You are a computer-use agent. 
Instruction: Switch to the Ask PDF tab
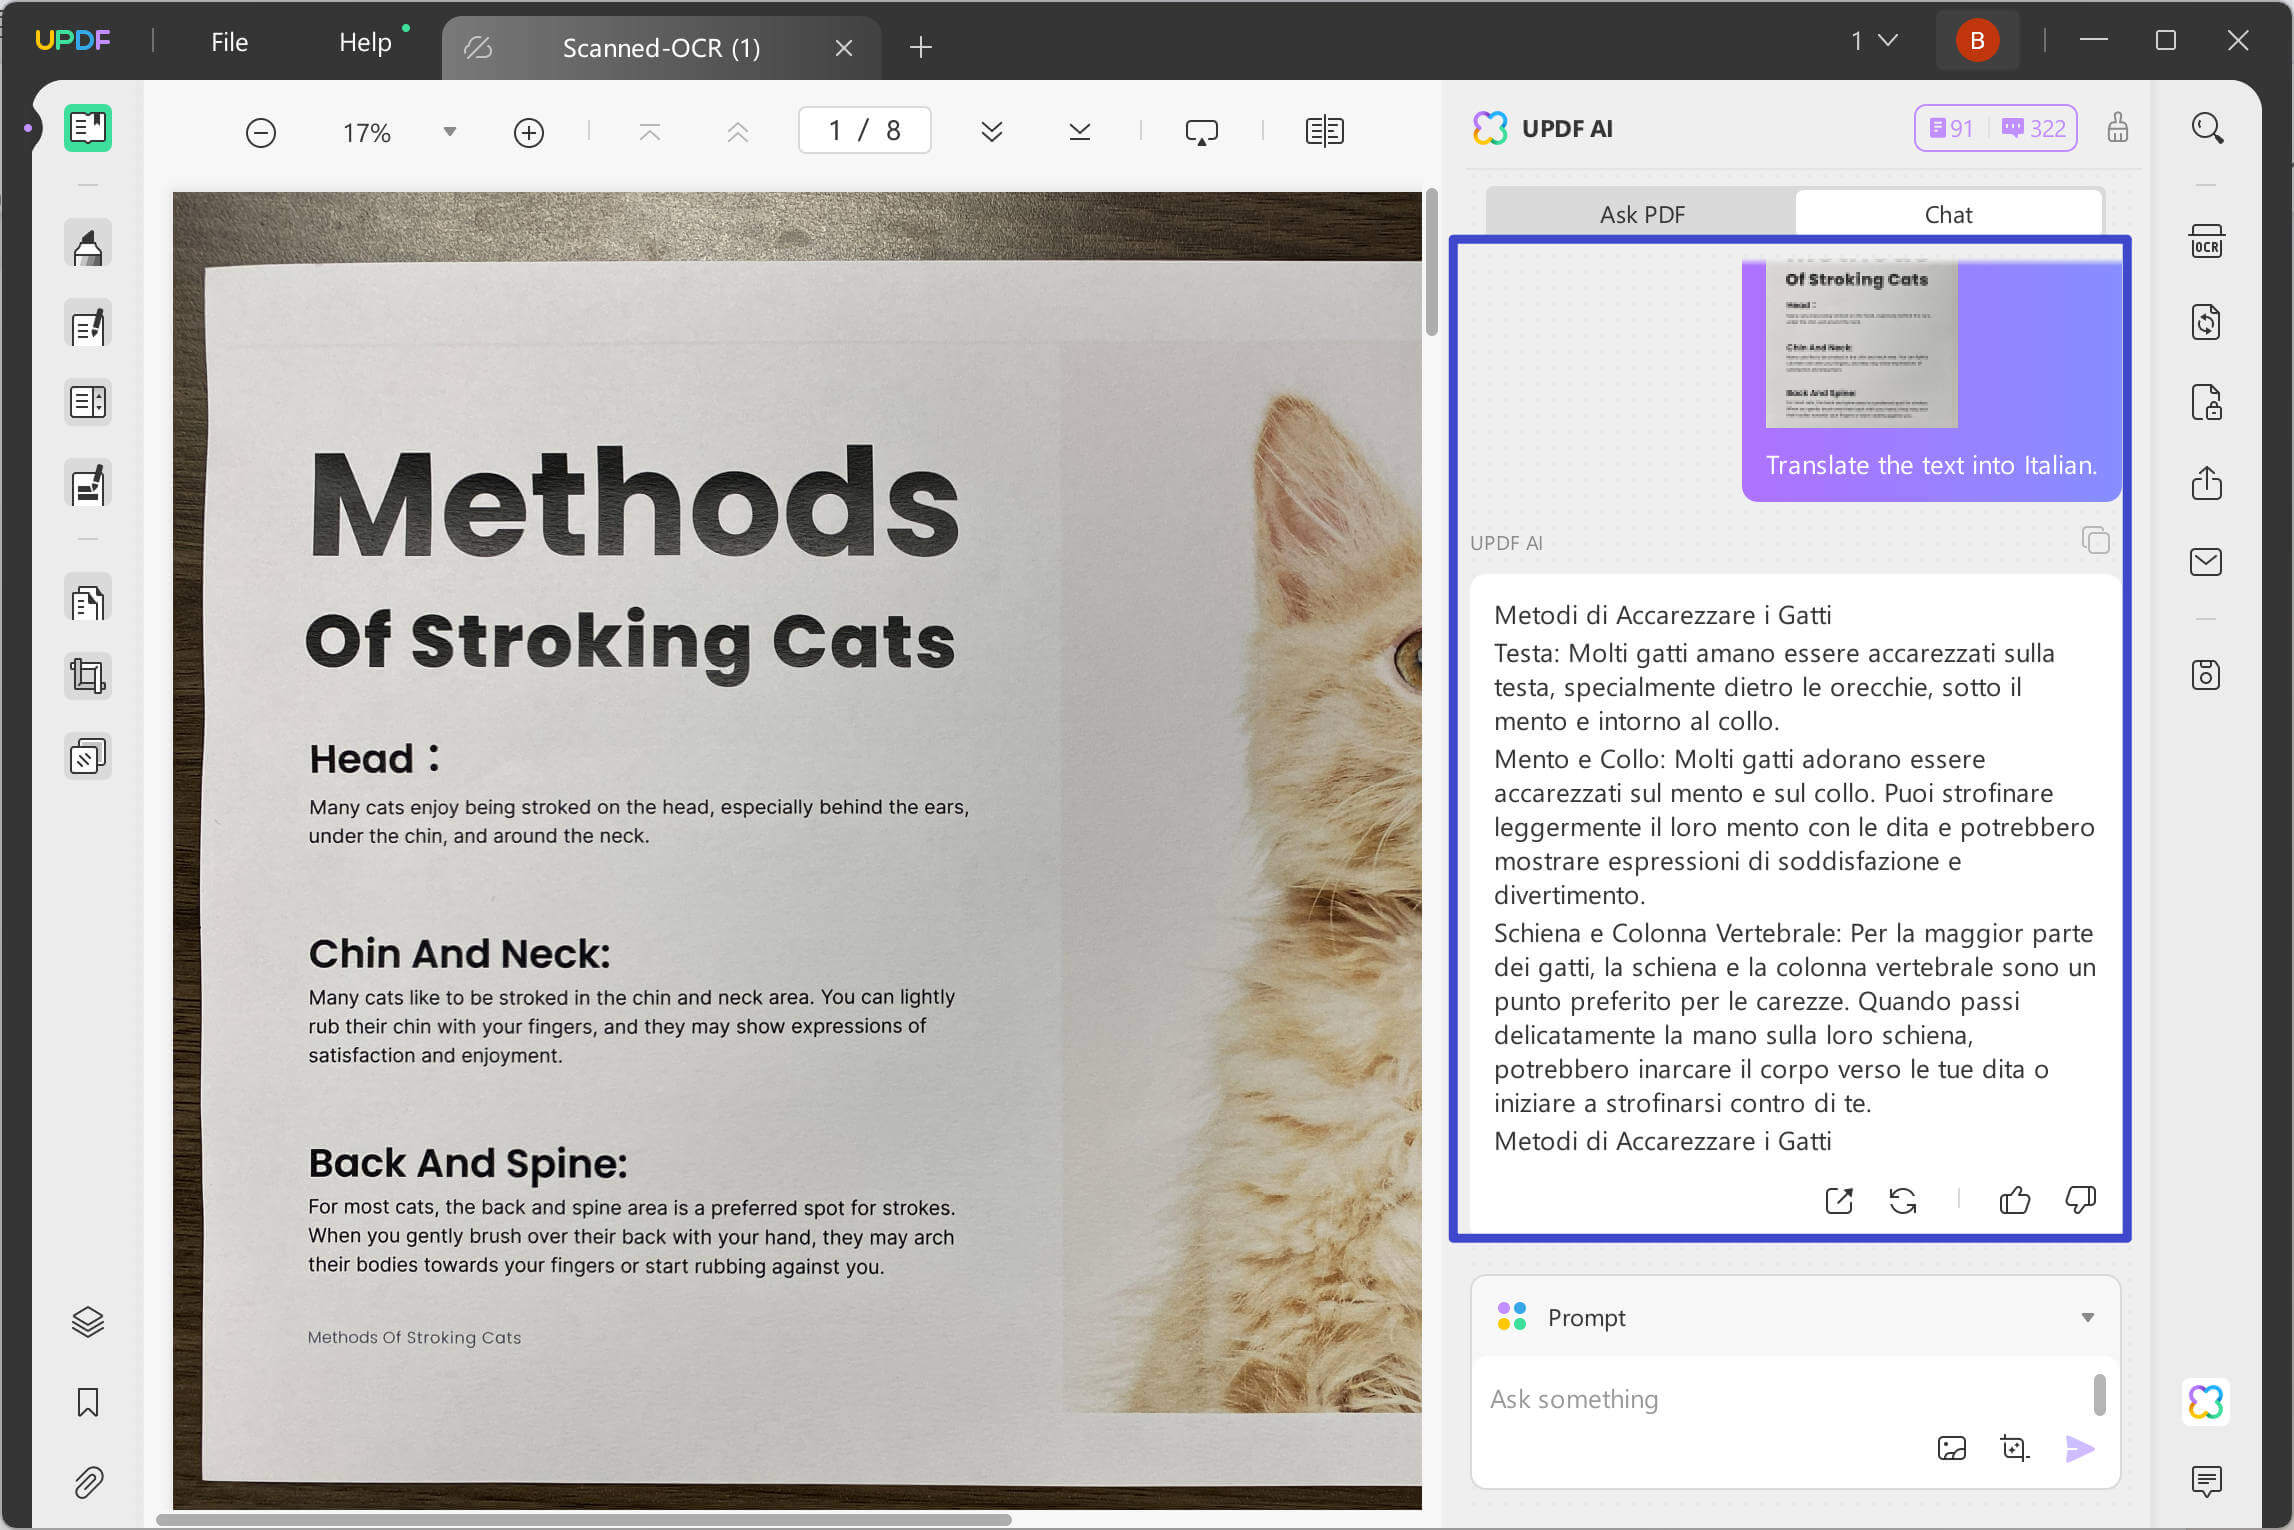point(1642,214)
